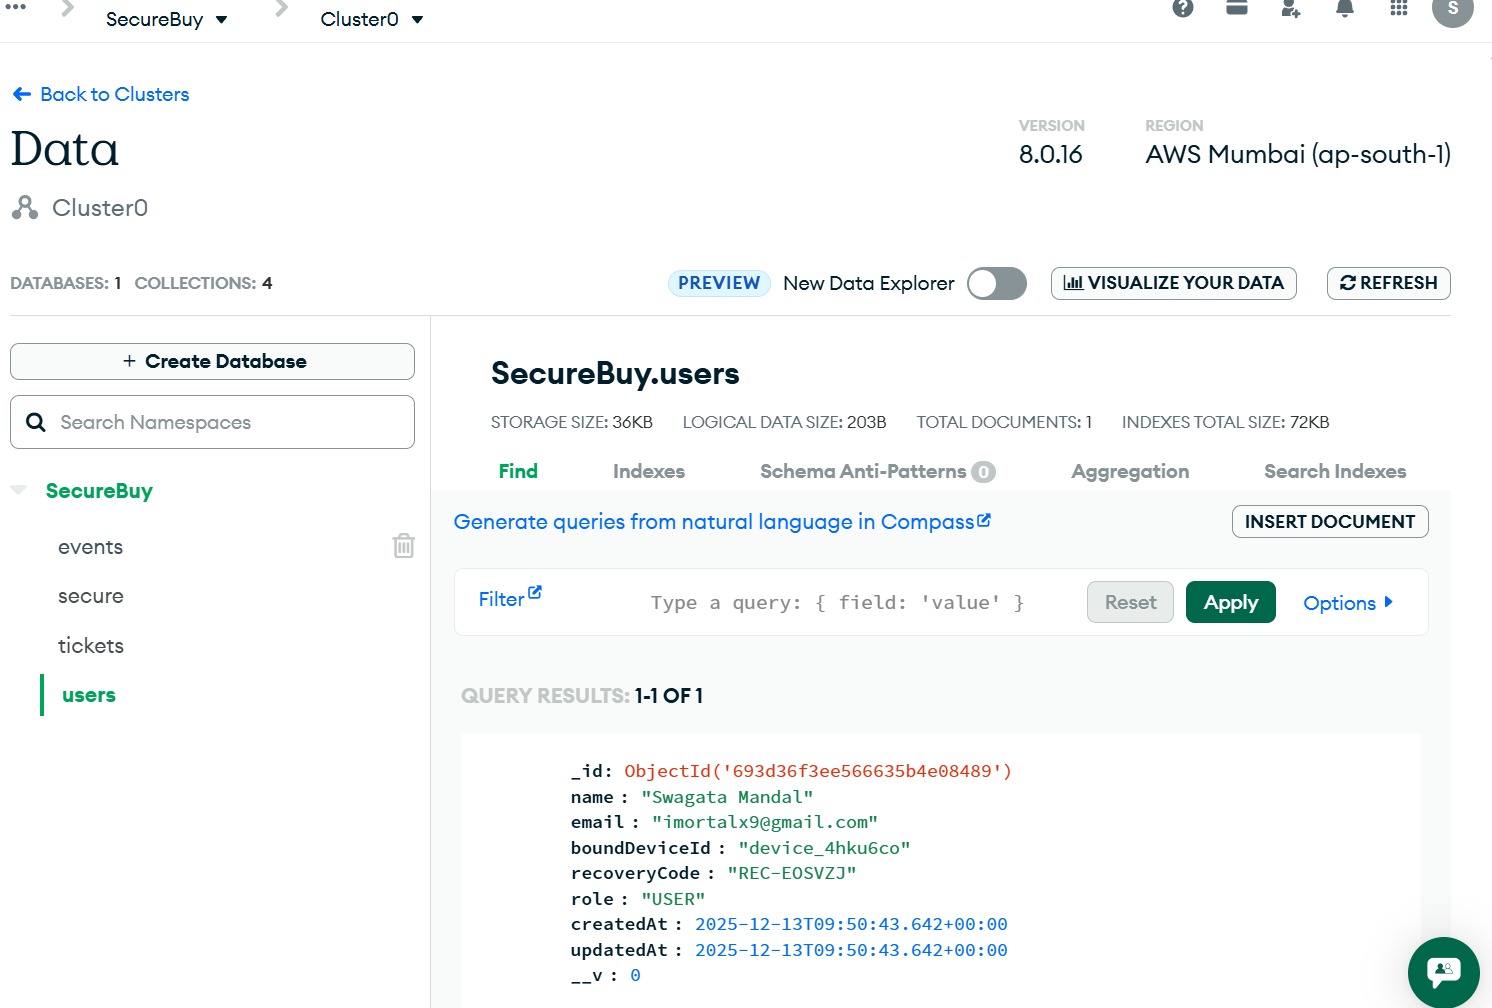Click the Cluster0 cluster icon under Data
The height and width of the screenshot is (1008, 1492).
[x=25, y=208]
